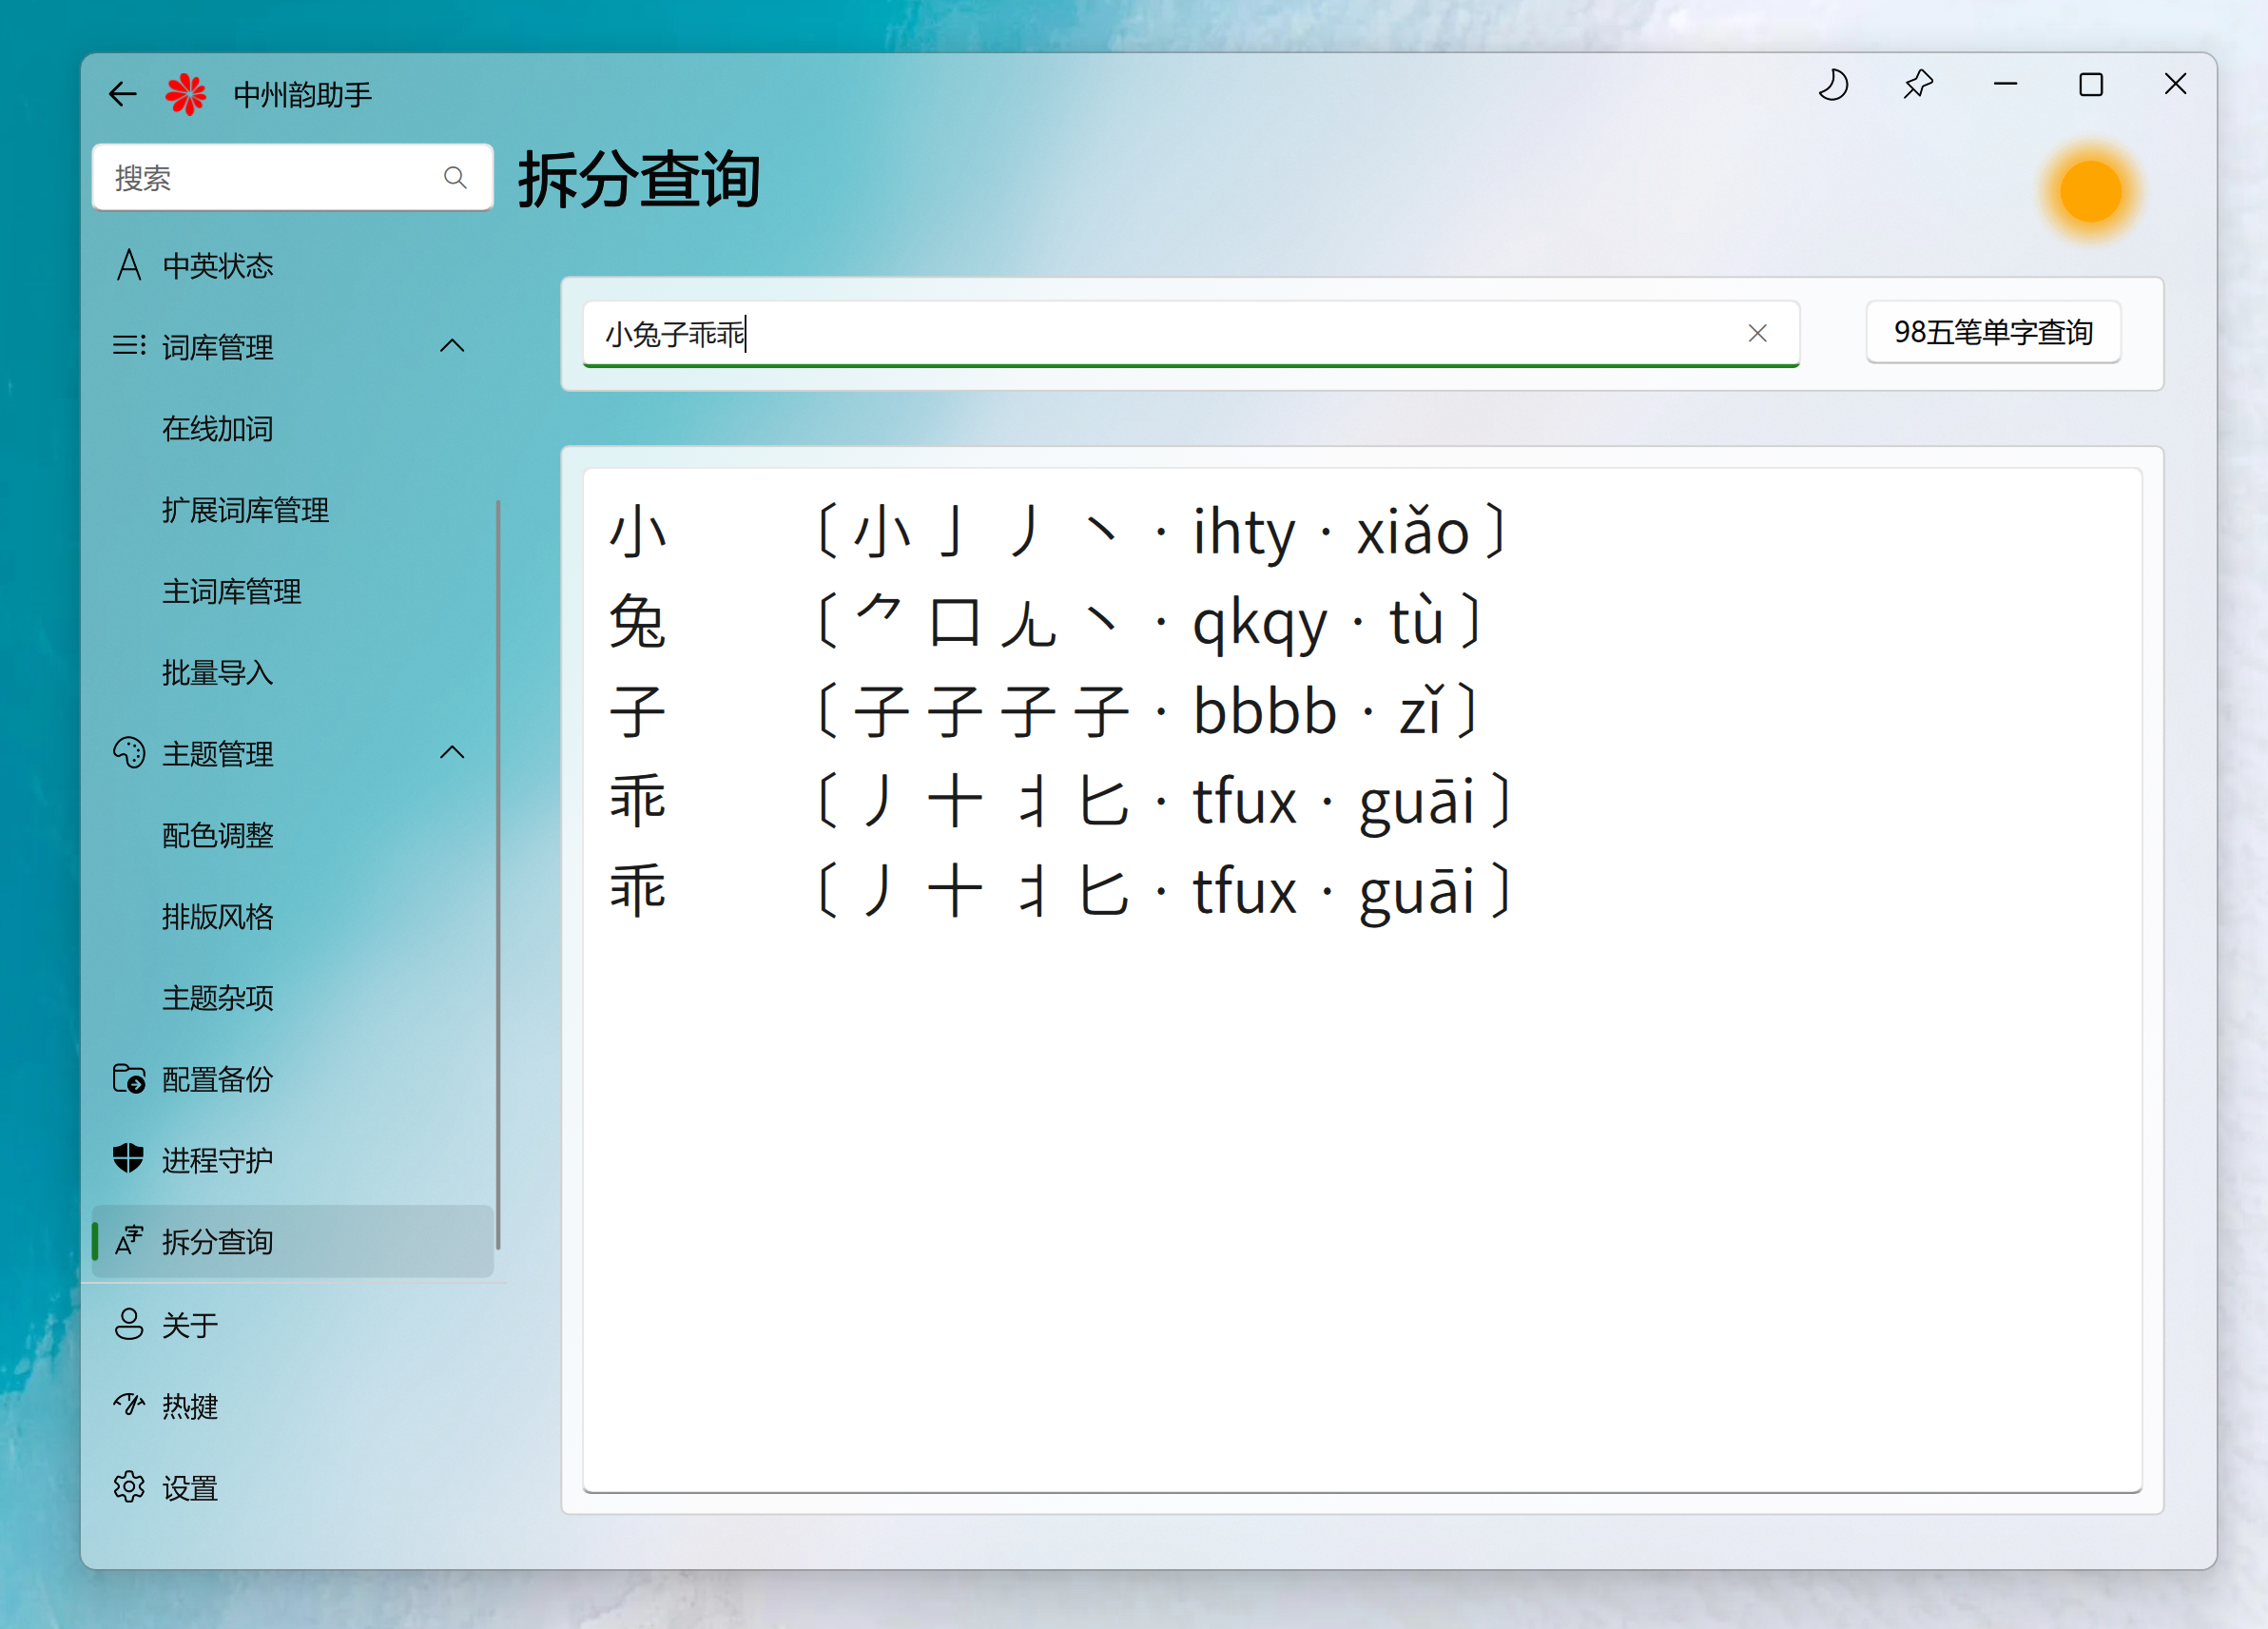Open 进程守护 shield item
2268x1629 pixels.
(x=217, y=1160)
